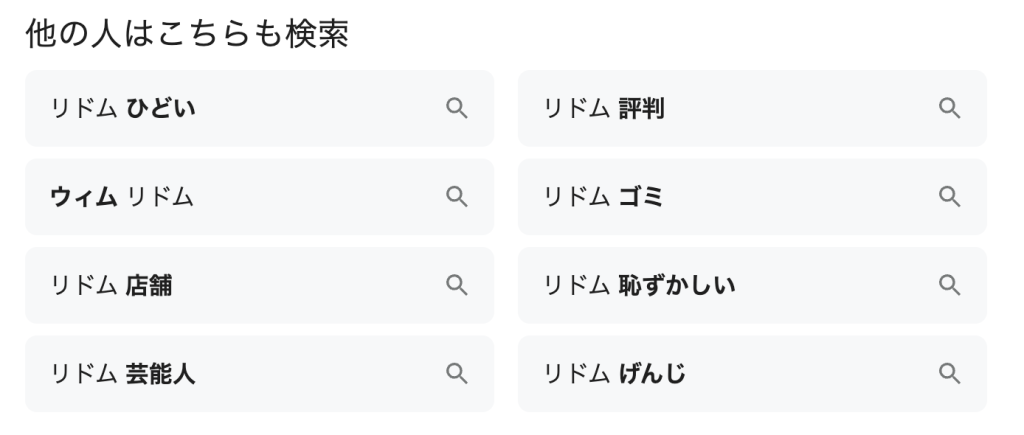The image size is (1024, 435).
Task: Click search icon beside リドム ひどい
Action: (457, 108)
